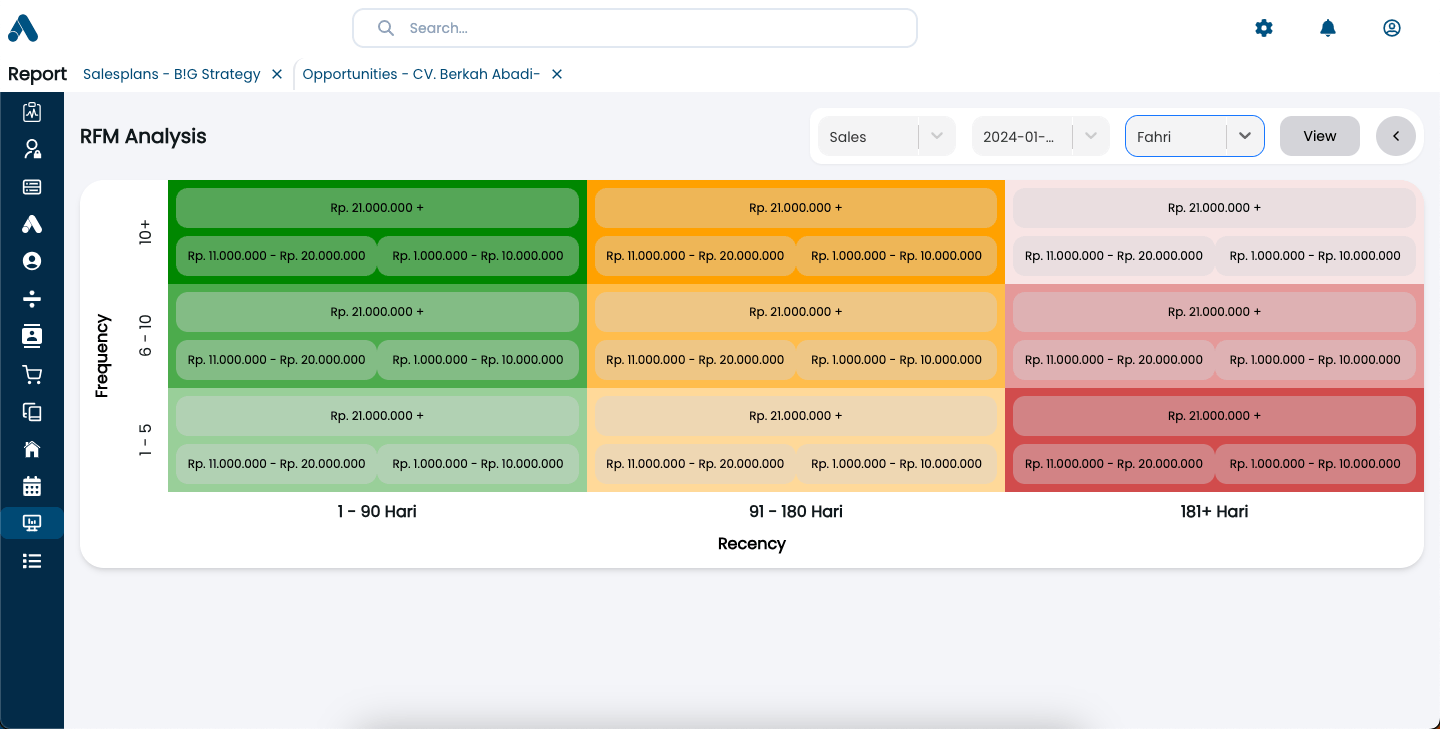Open the user profile icon in header

tap(1392, 28)
